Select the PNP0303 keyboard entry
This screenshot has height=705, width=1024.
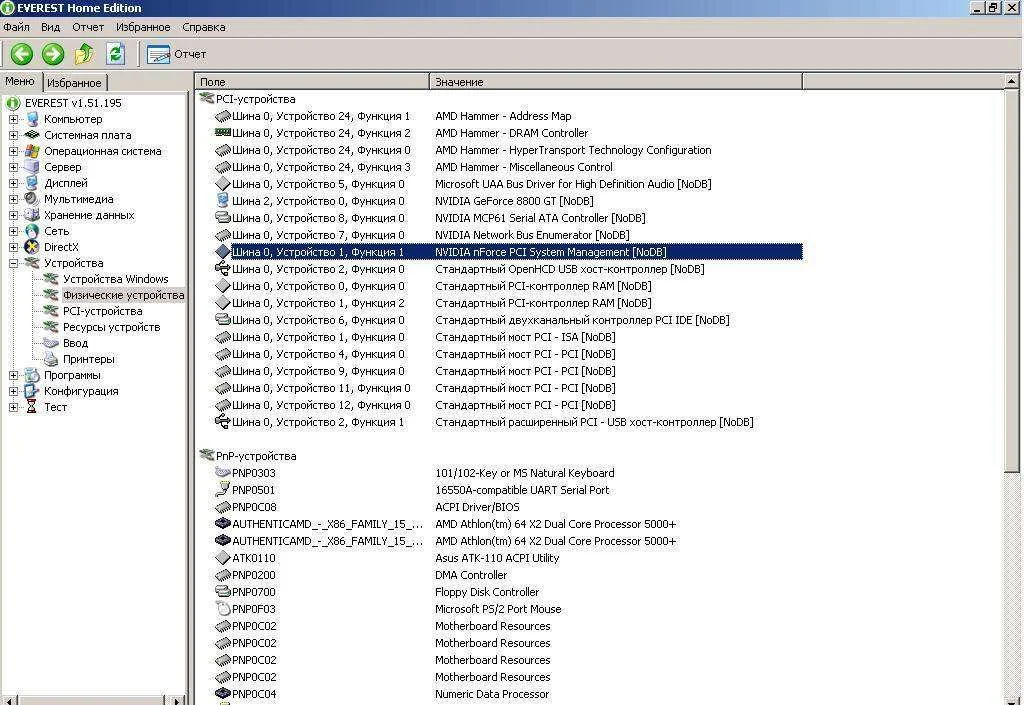(x=509, y=473)
